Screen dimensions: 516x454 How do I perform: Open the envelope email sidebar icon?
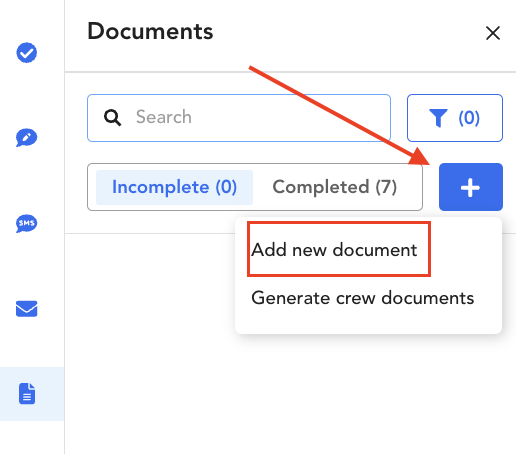pos(27,309)
